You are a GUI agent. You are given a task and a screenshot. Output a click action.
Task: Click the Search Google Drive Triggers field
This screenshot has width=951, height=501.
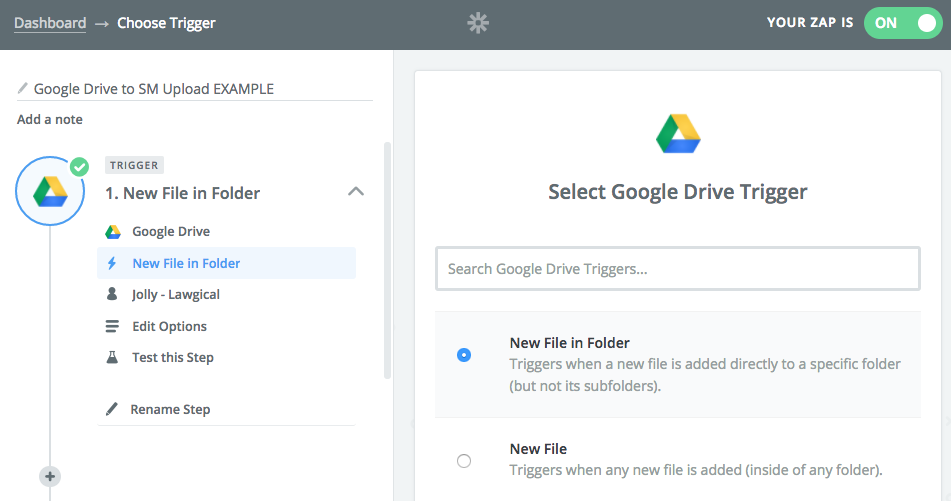click(677, 269)
